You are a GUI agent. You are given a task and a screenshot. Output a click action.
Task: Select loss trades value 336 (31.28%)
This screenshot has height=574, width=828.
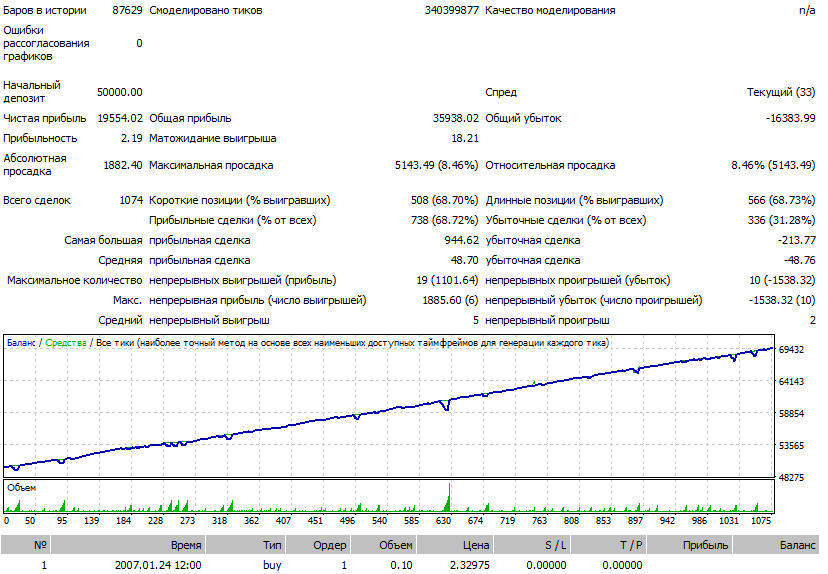pos(781,220)
